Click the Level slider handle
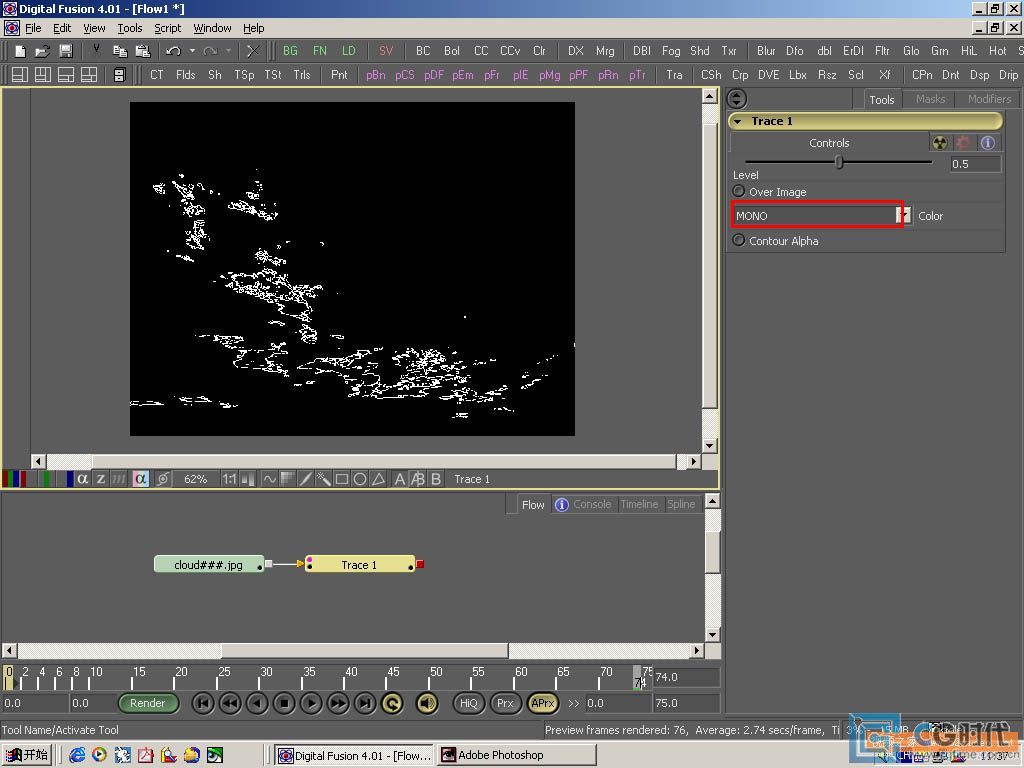 coord(839,162)
